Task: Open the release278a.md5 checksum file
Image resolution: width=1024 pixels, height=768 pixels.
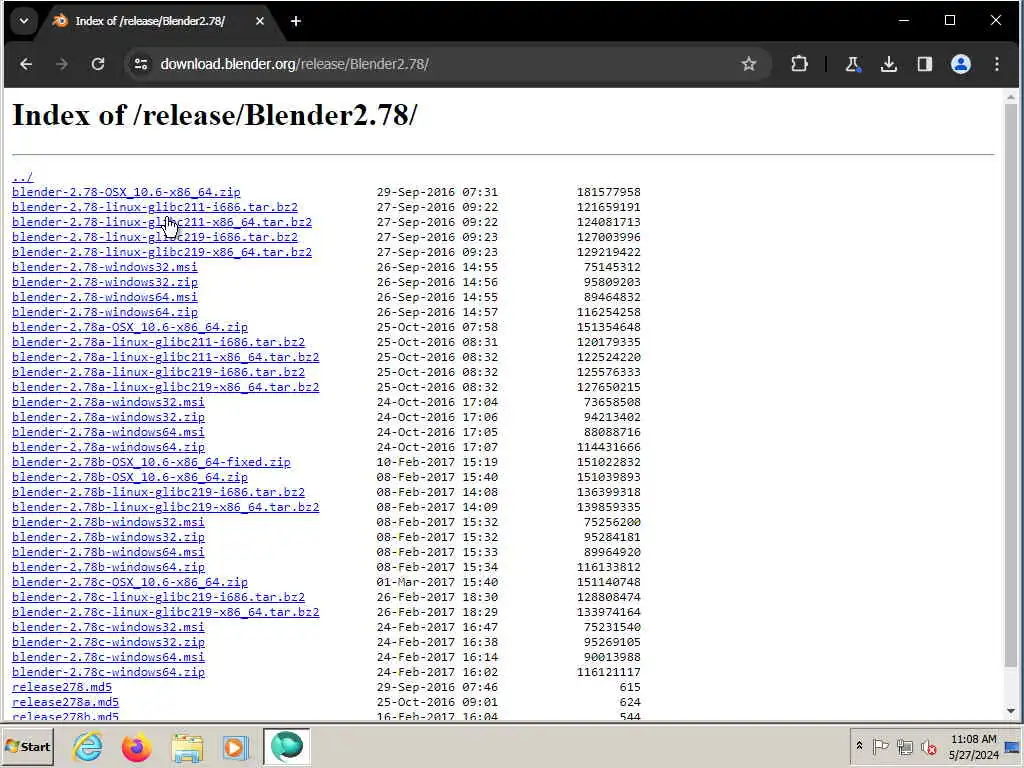Action: point(65,703)
